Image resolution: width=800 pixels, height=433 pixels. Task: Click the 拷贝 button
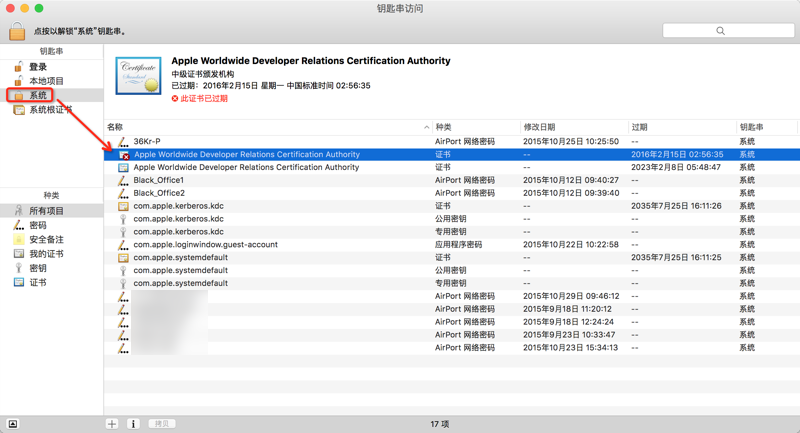[162, 424]
